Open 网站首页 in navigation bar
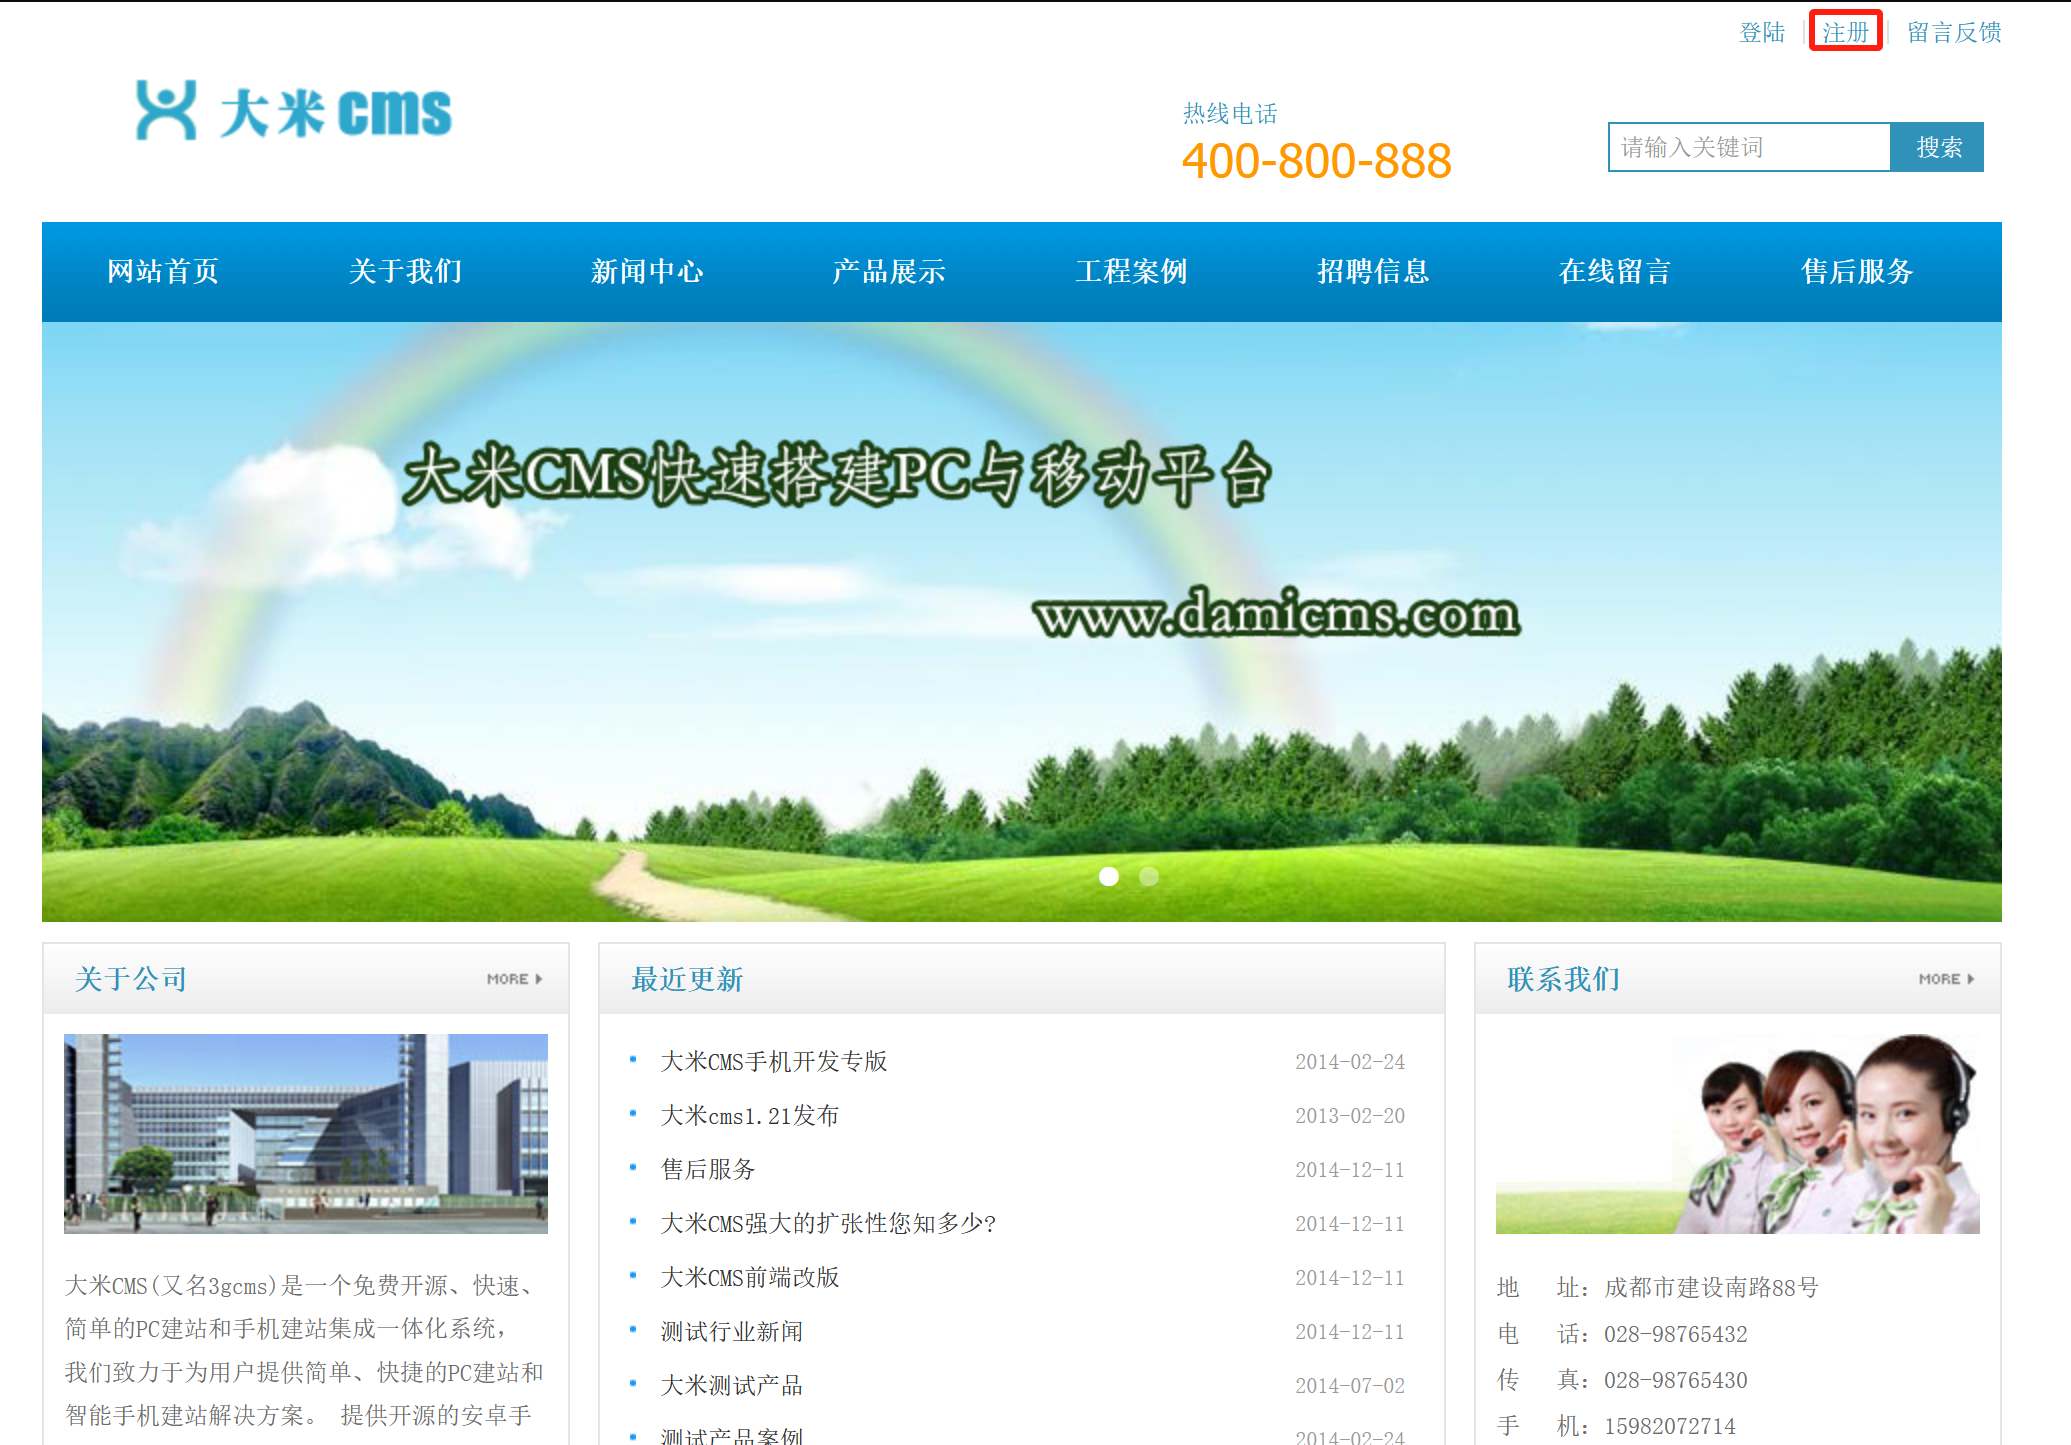The image size is (2071, 1445). [x=163, y=271]
